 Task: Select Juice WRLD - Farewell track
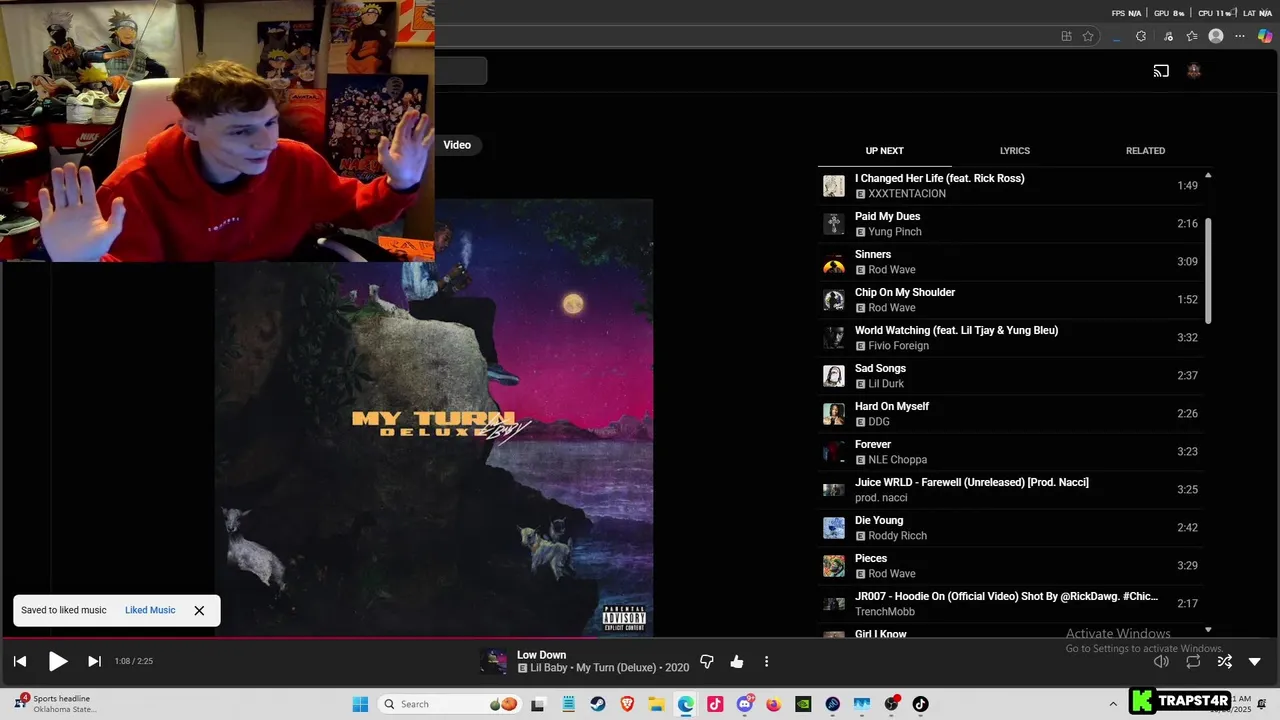tap(1010, 490)
